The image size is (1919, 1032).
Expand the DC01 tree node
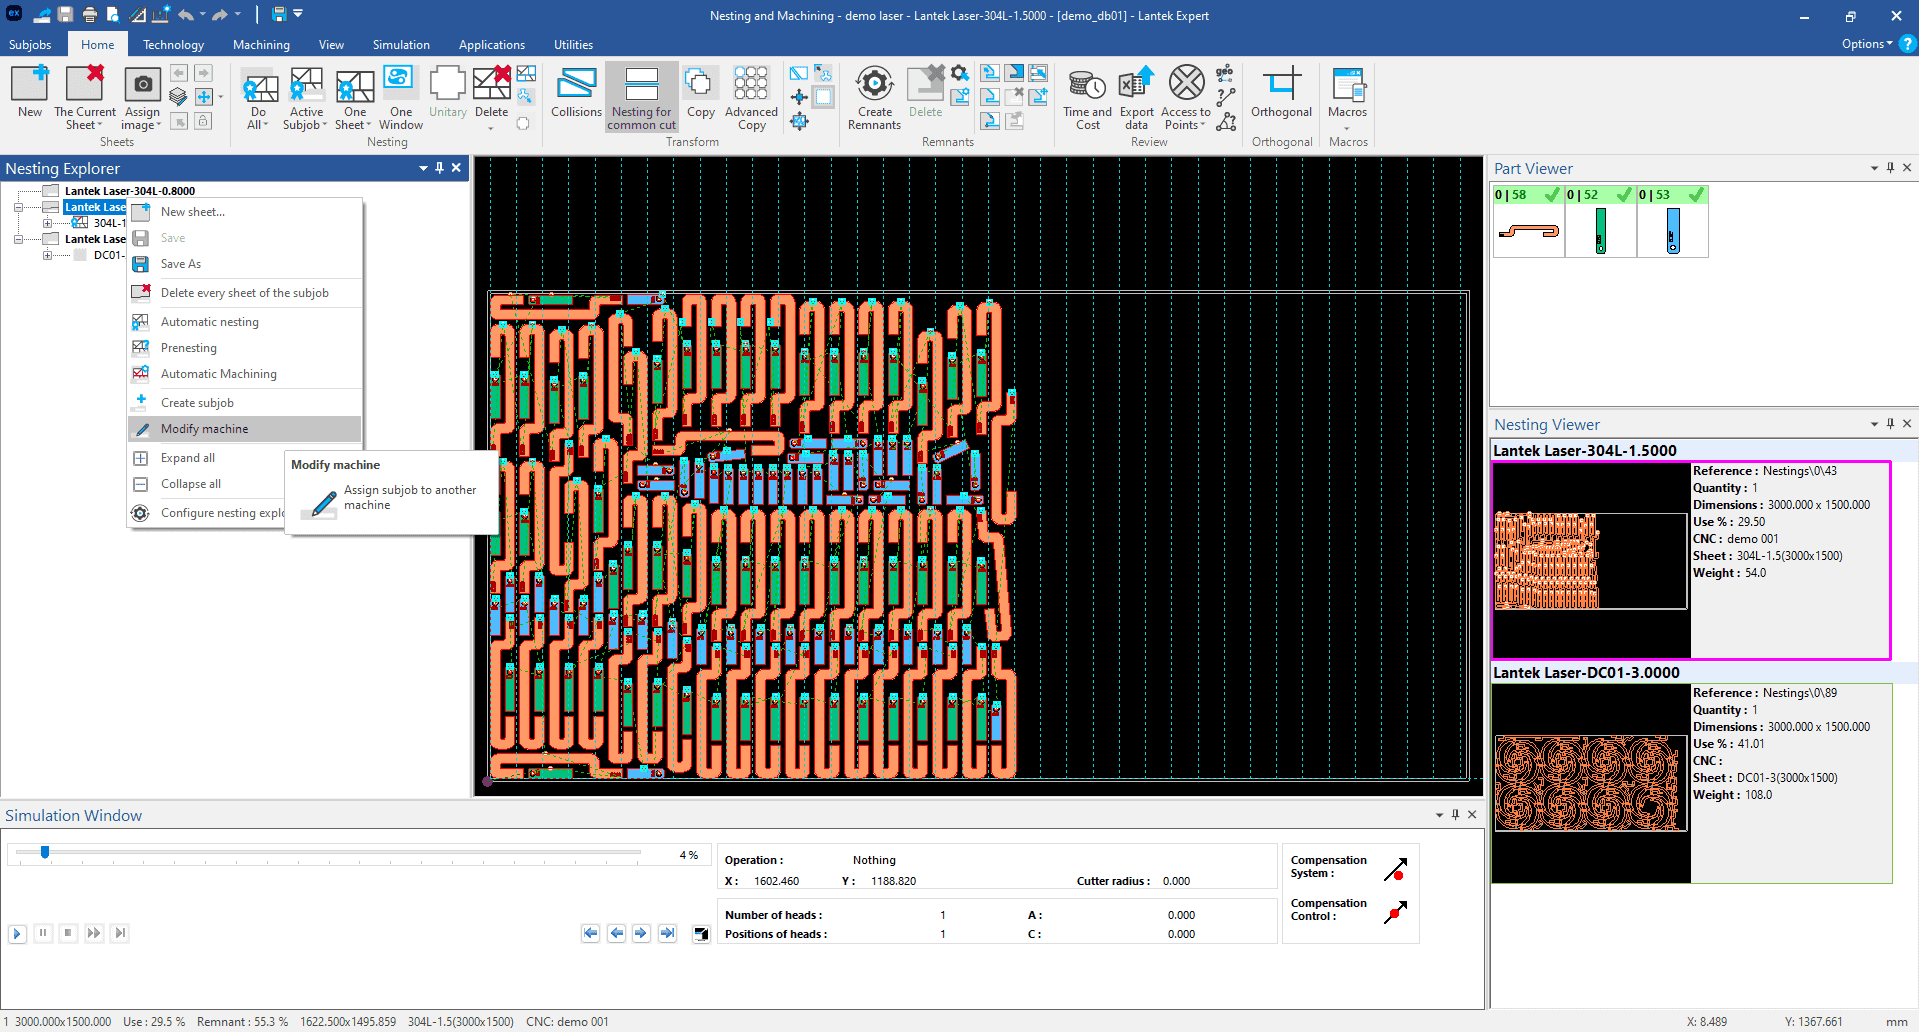point(47,255)
